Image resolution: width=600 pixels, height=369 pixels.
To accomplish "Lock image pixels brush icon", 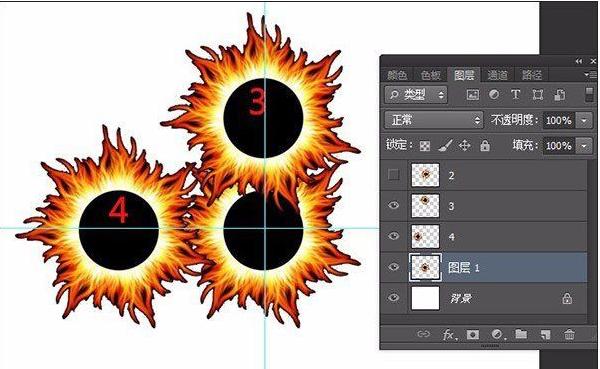I will pyautogui.click(x=445, y=145).
